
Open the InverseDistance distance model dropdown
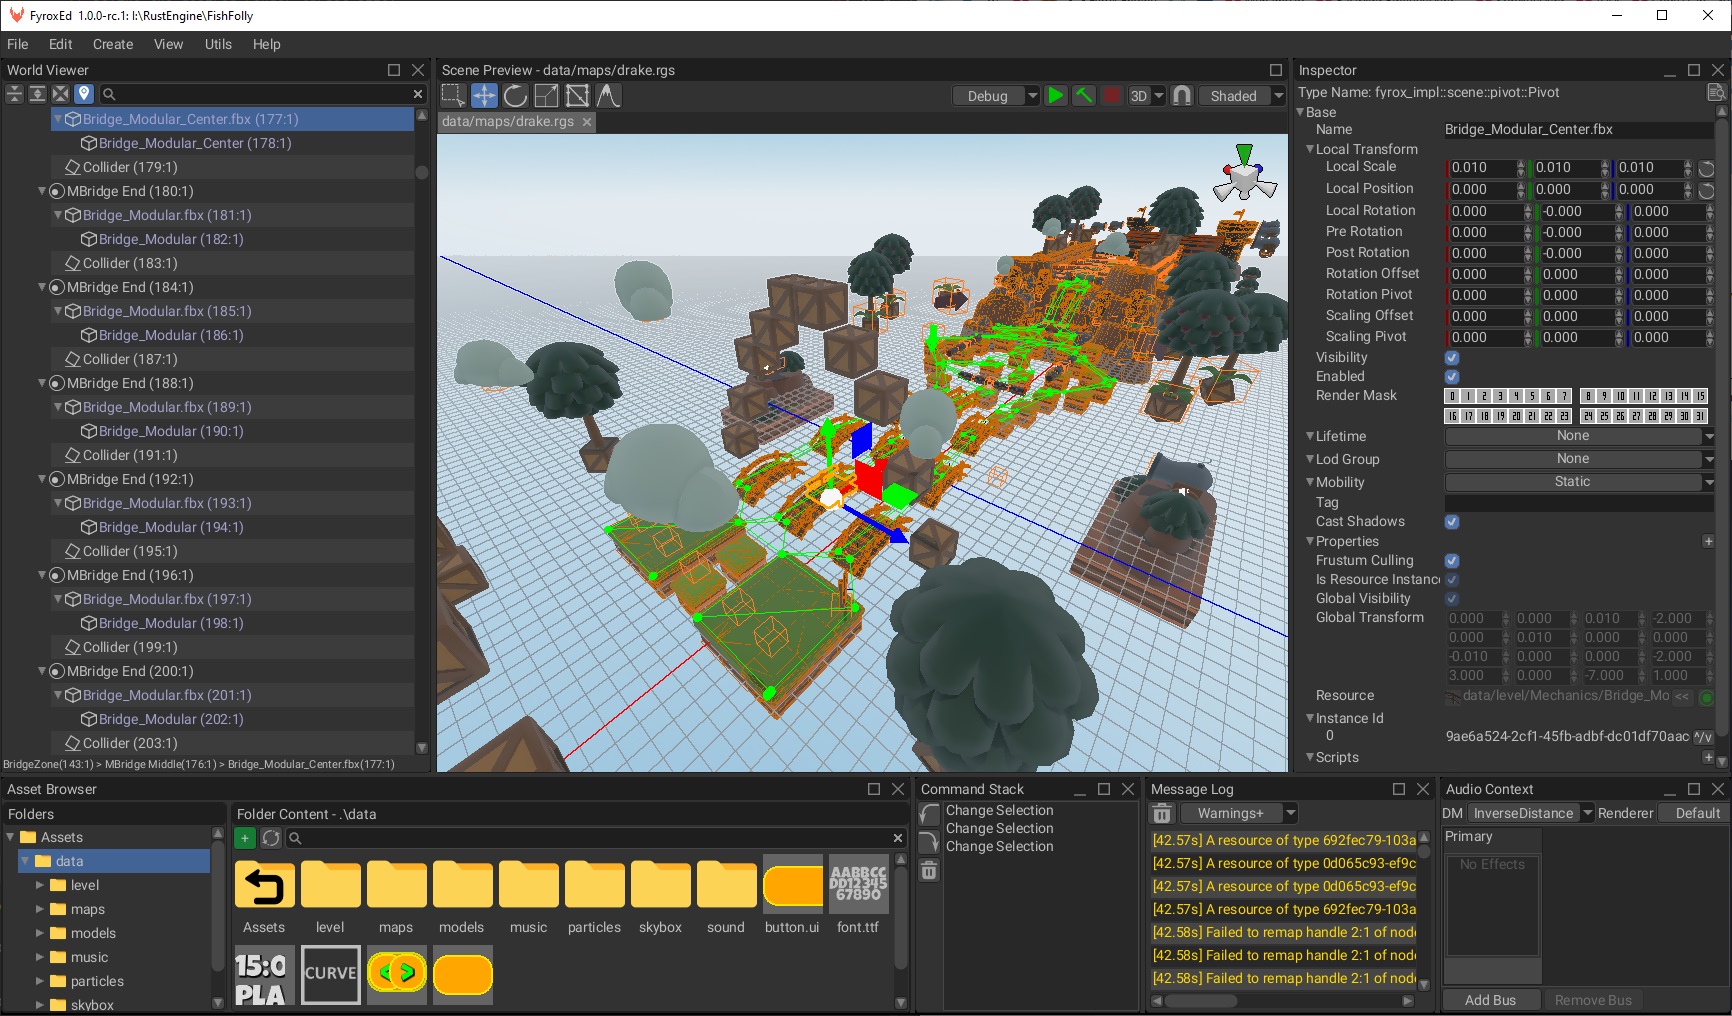(1530, 813)
